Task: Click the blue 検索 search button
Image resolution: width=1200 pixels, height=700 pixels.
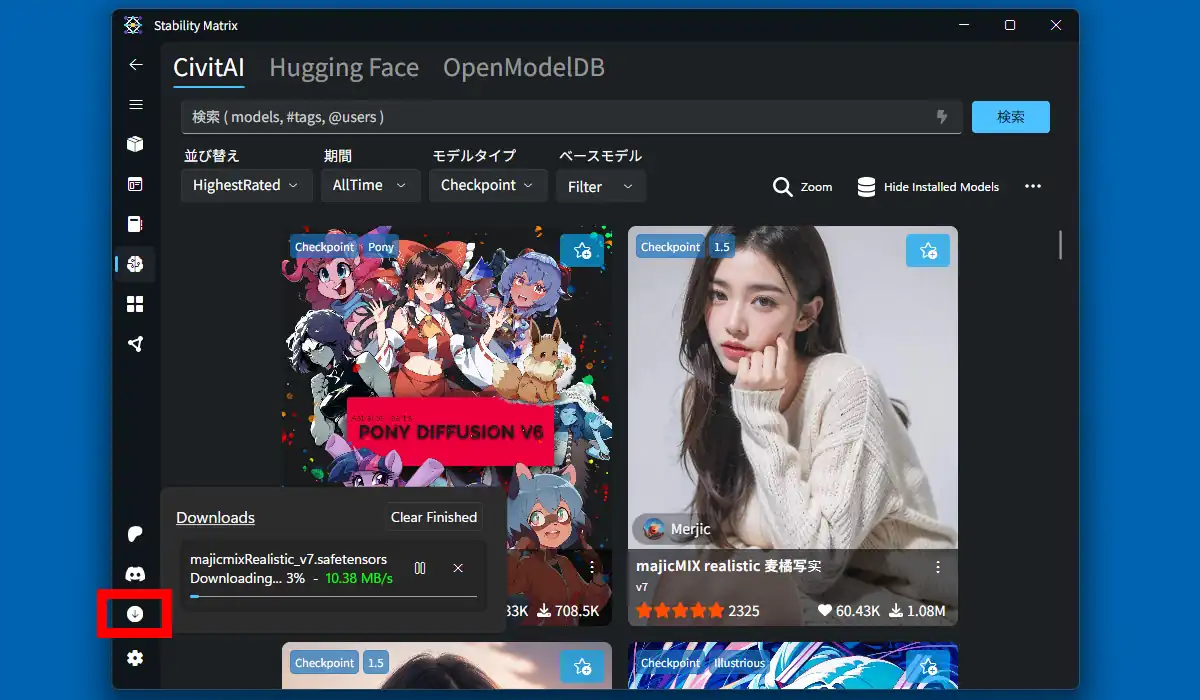Action: [x=1011, y=117]
